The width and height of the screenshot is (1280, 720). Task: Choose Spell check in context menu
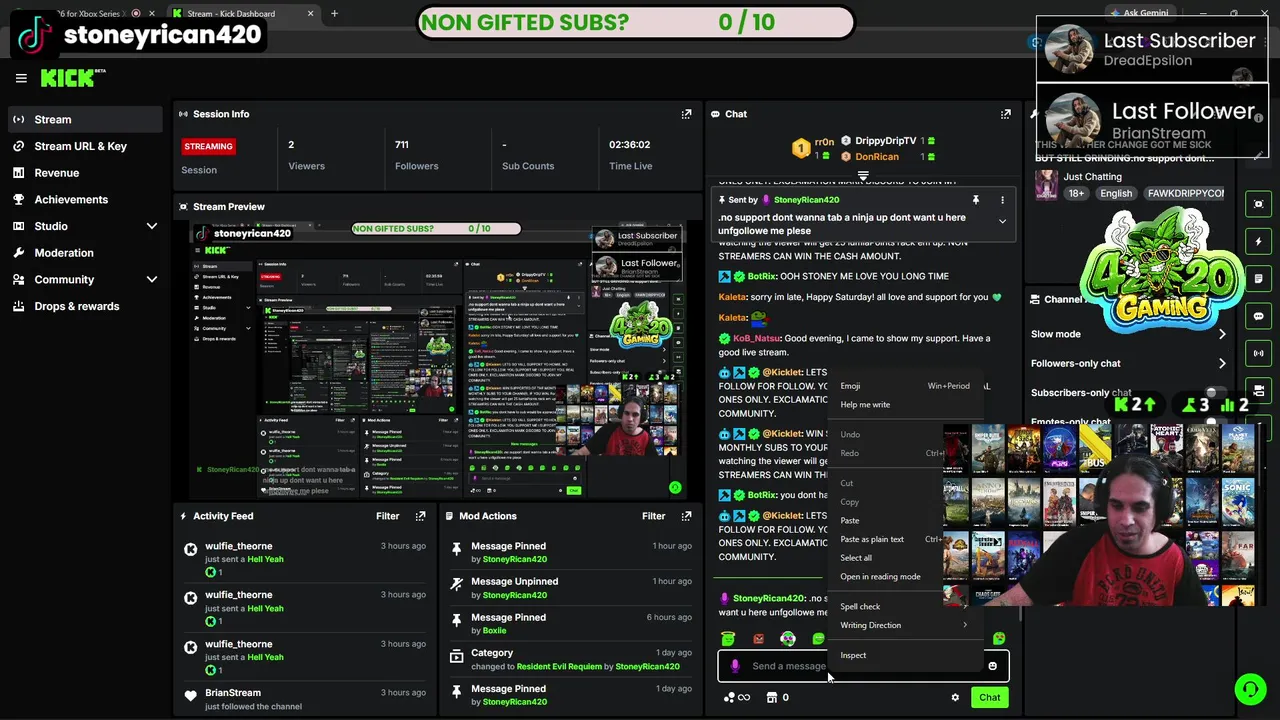pyautogui.click(x=905, y=606)
